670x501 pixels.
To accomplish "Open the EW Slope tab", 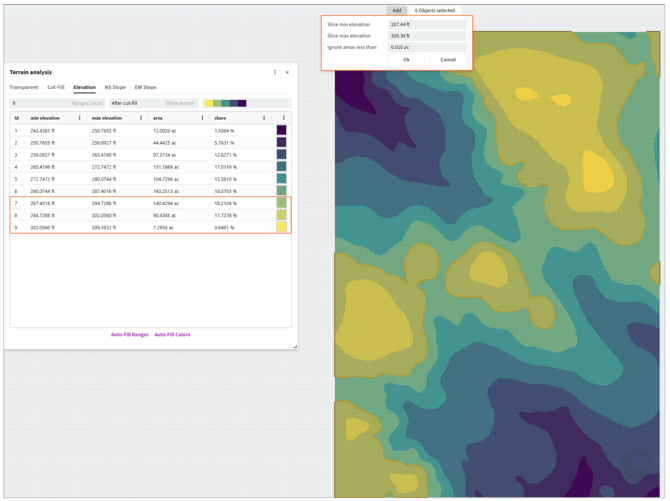I will (x=146, y=87).
